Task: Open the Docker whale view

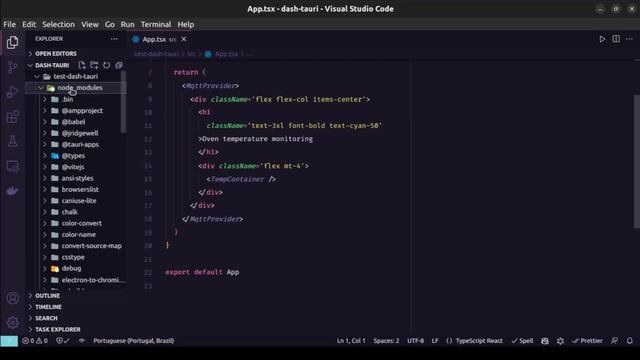Action: click(13, 191)
